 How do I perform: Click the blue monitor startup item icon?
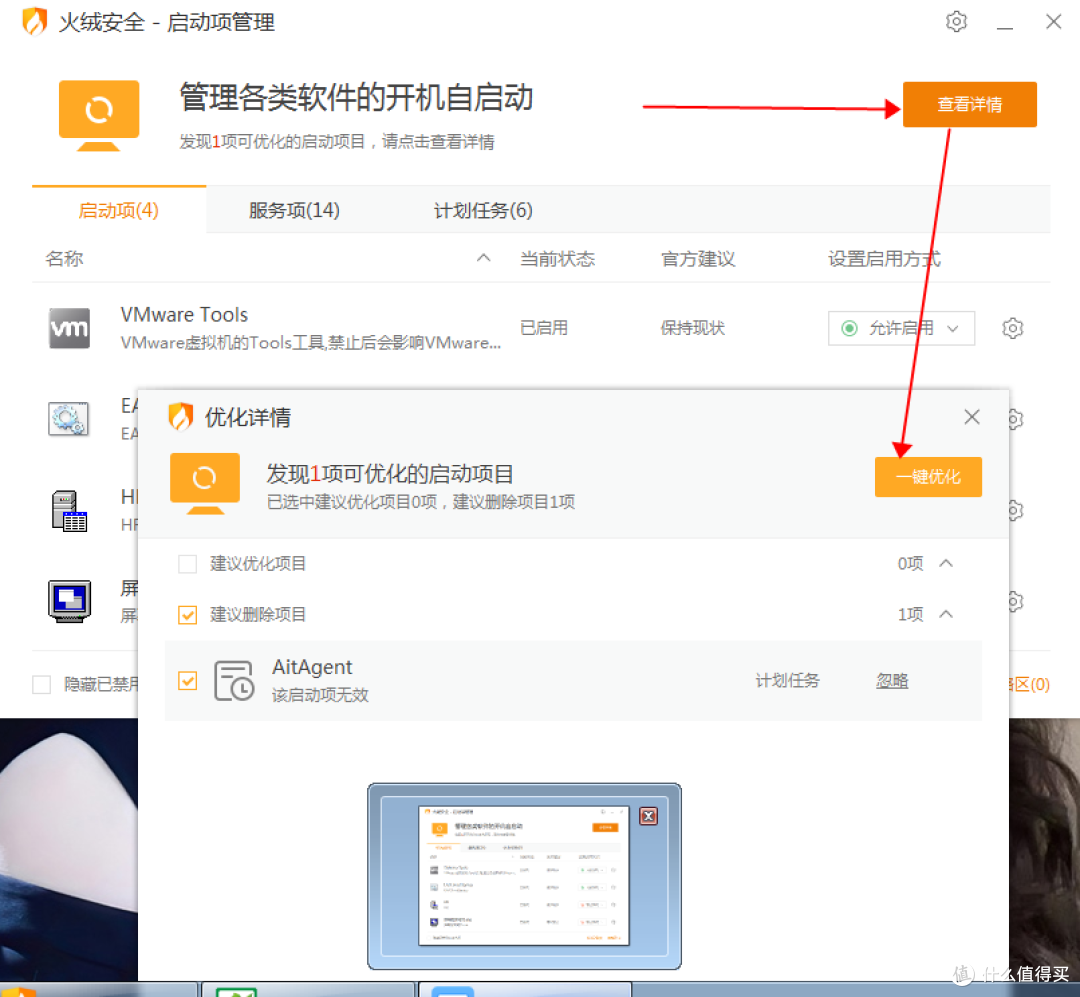point(69,601)
